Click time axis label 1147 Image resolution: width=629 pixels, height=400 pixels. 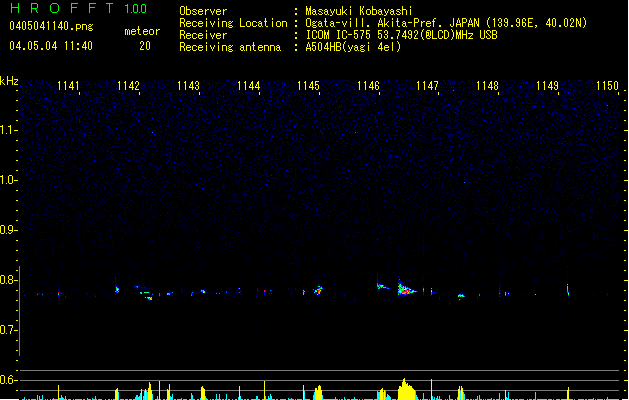(x=427, y=86)
